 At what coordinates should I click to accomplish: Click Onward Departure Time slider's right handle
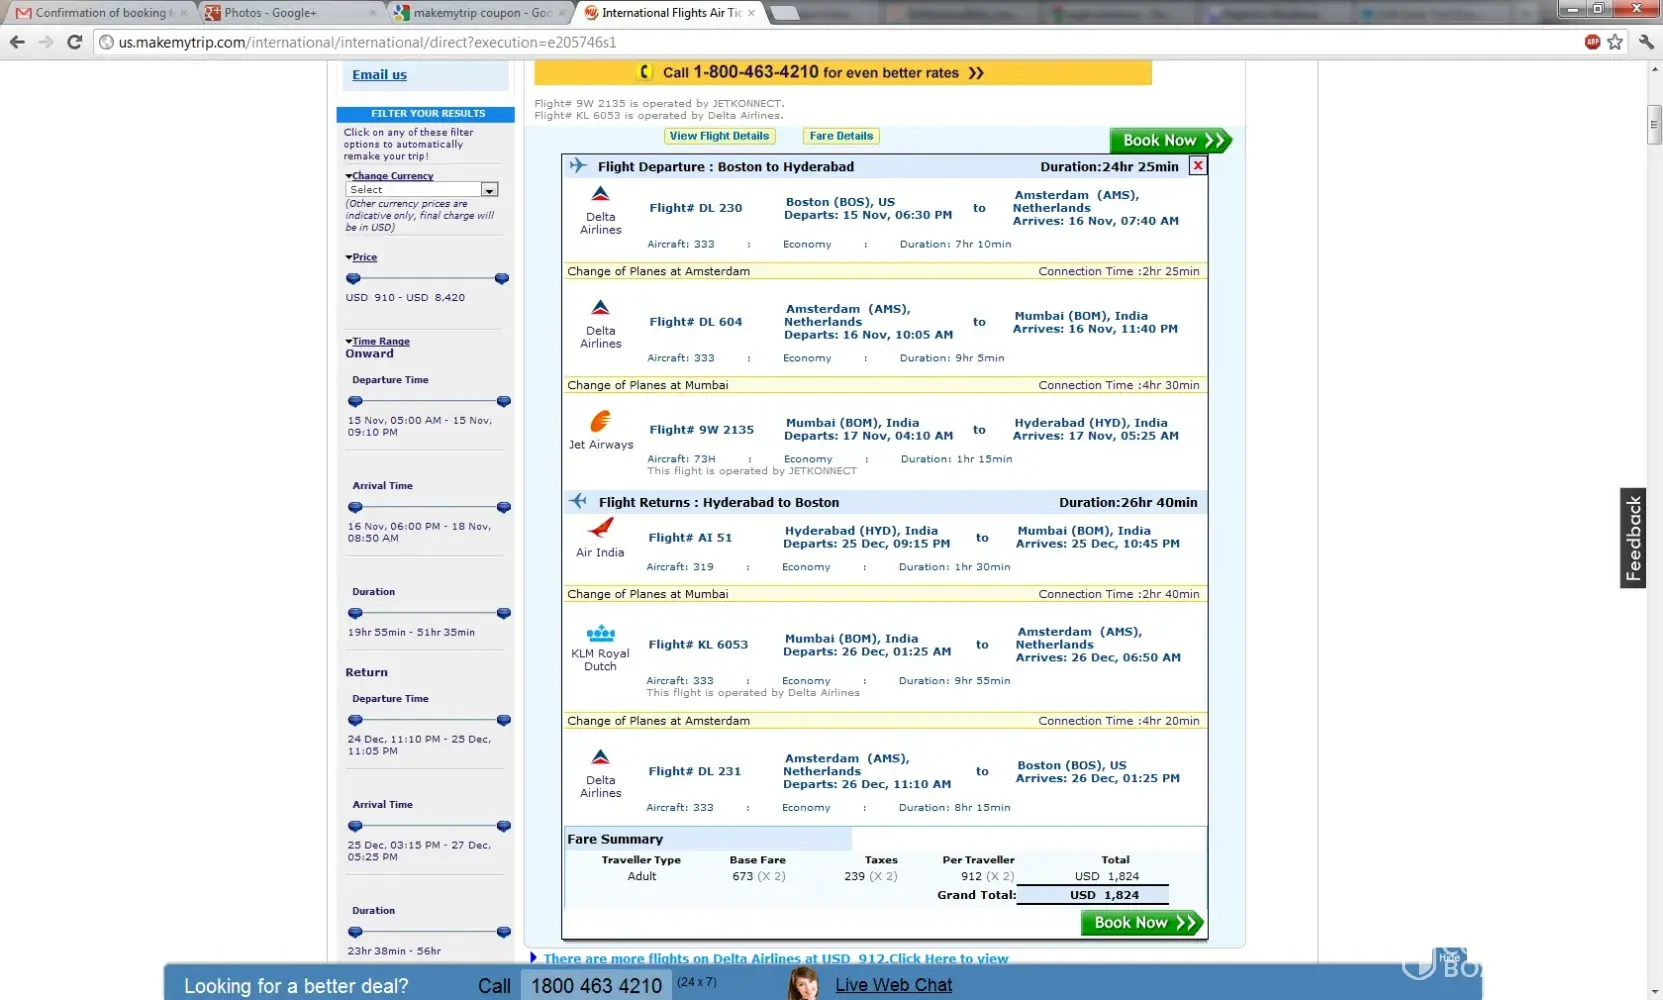(503, 401)
